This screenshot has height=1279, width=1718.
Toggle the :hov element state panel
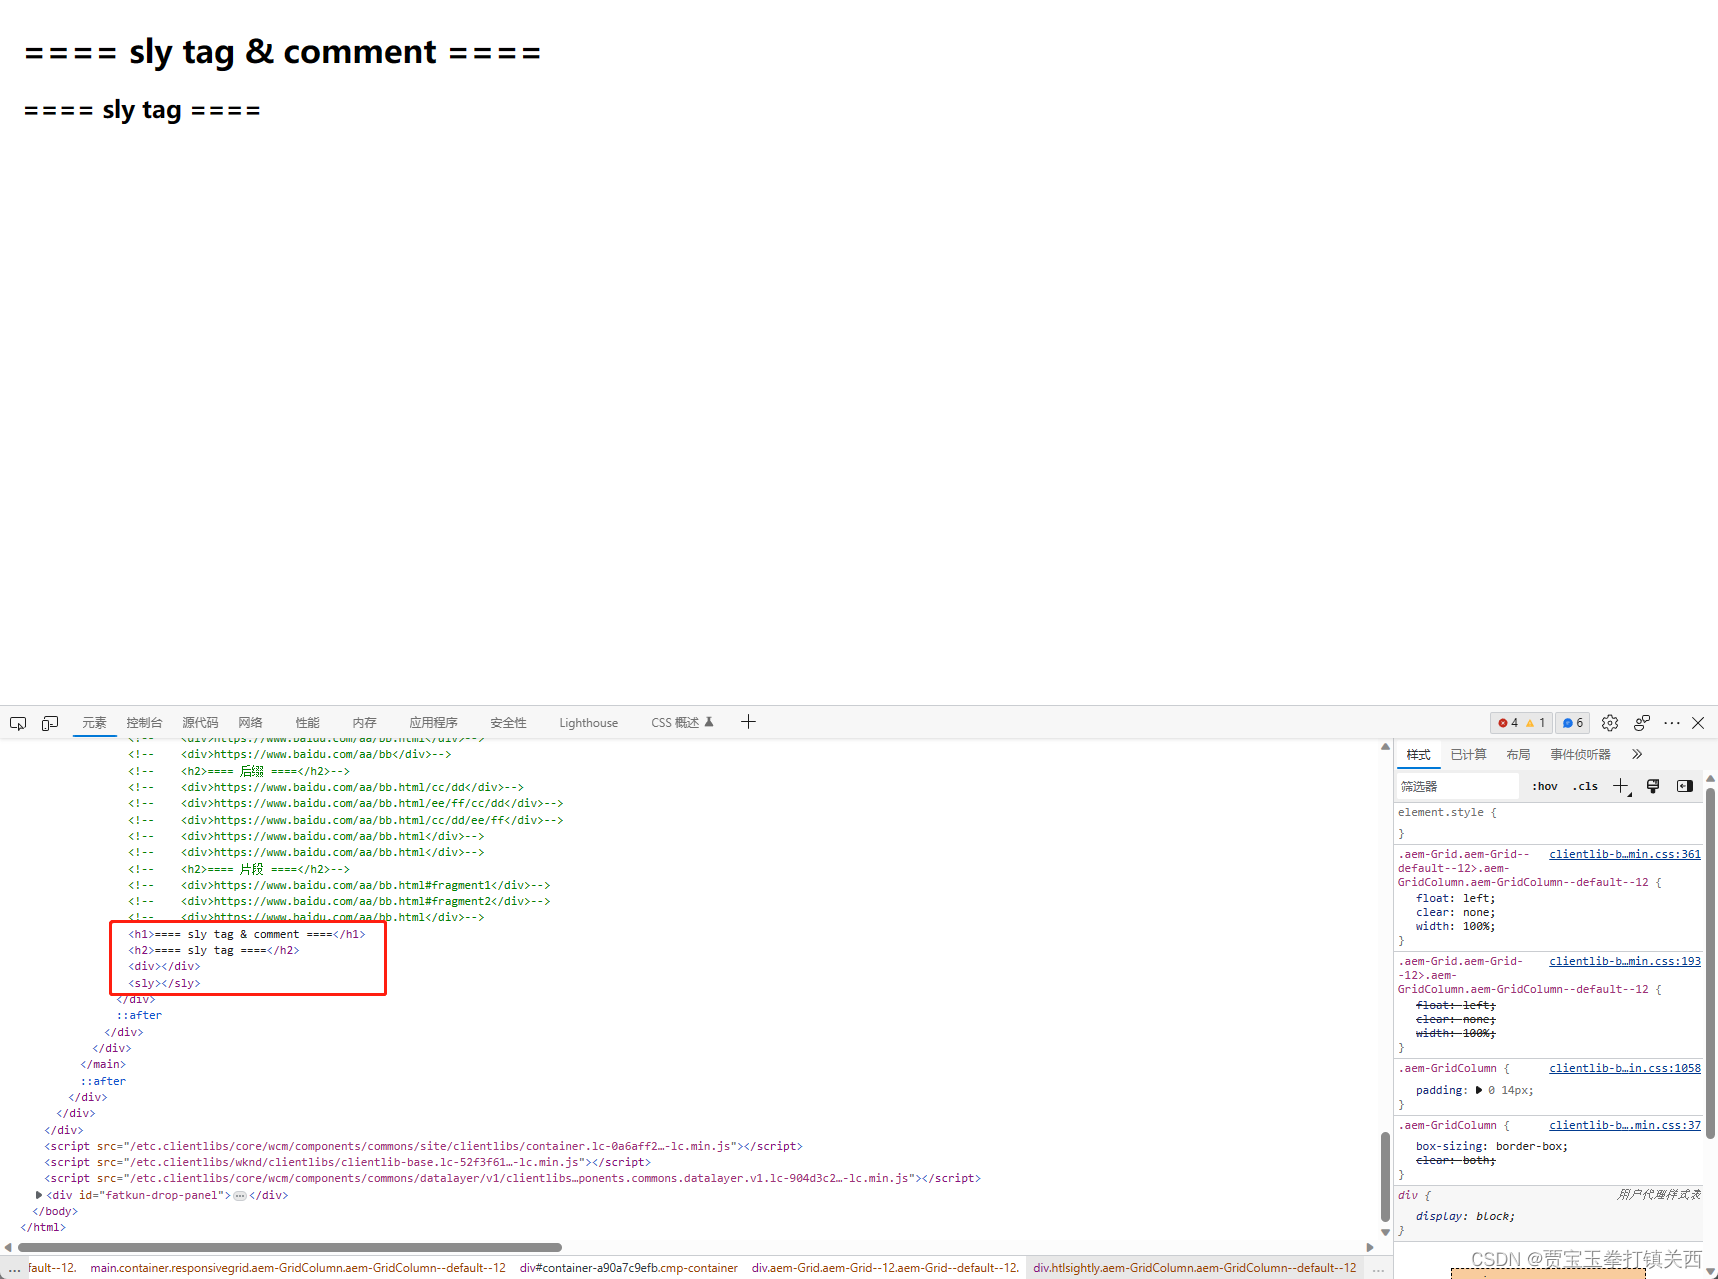tap(1545, 787)
